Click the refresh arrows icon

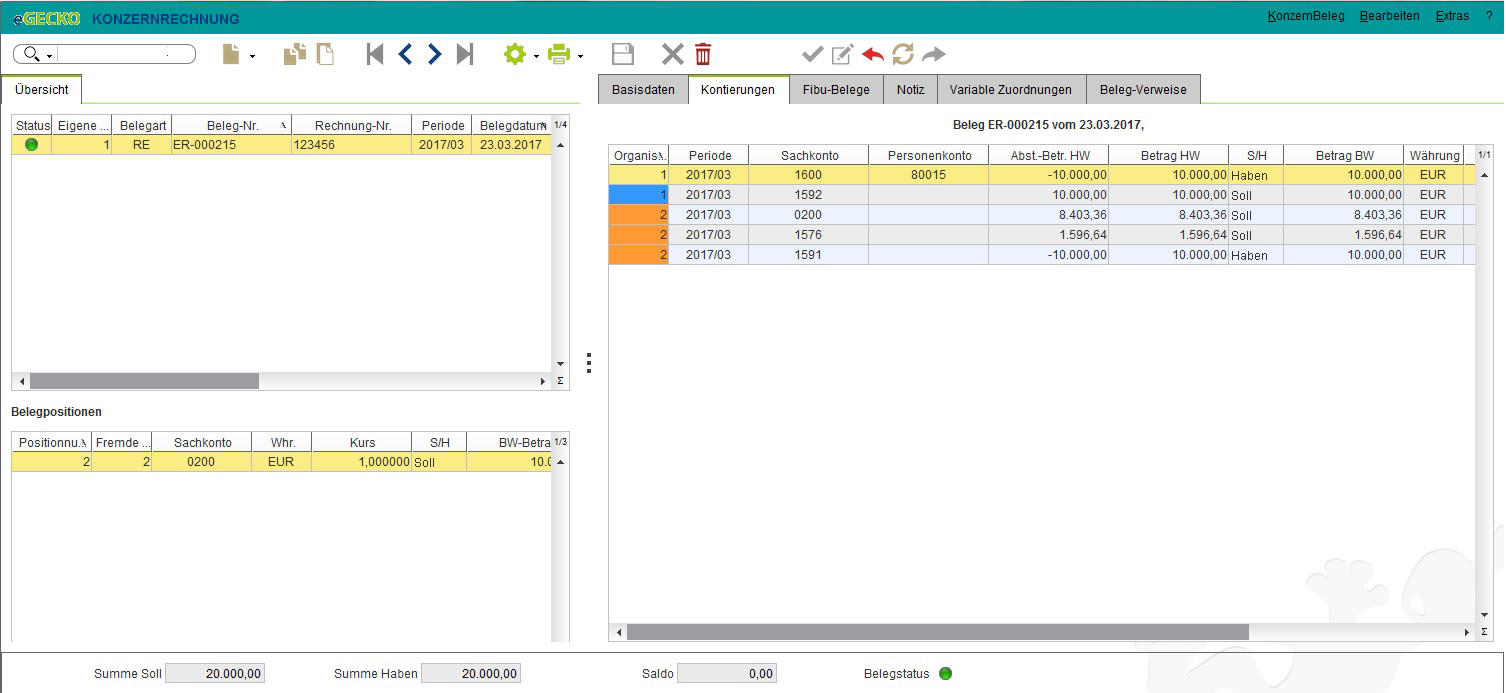903,54
